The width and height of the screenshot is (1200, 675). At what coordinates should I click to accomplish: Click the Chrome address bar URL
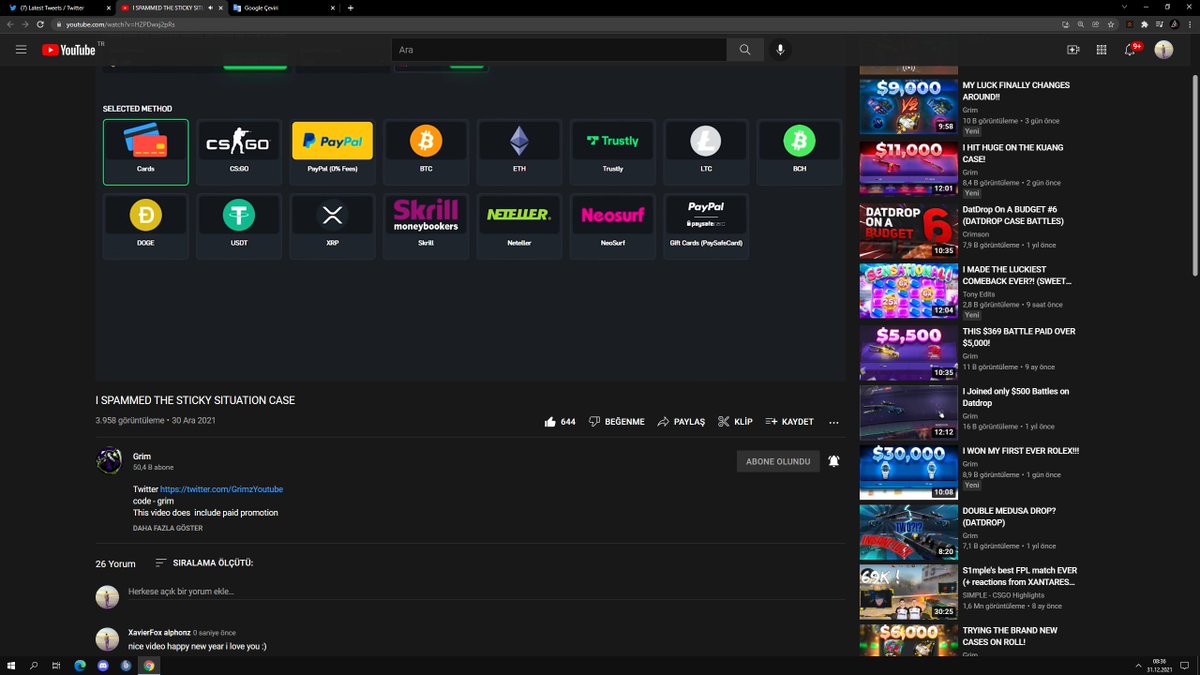coord(121,23)
